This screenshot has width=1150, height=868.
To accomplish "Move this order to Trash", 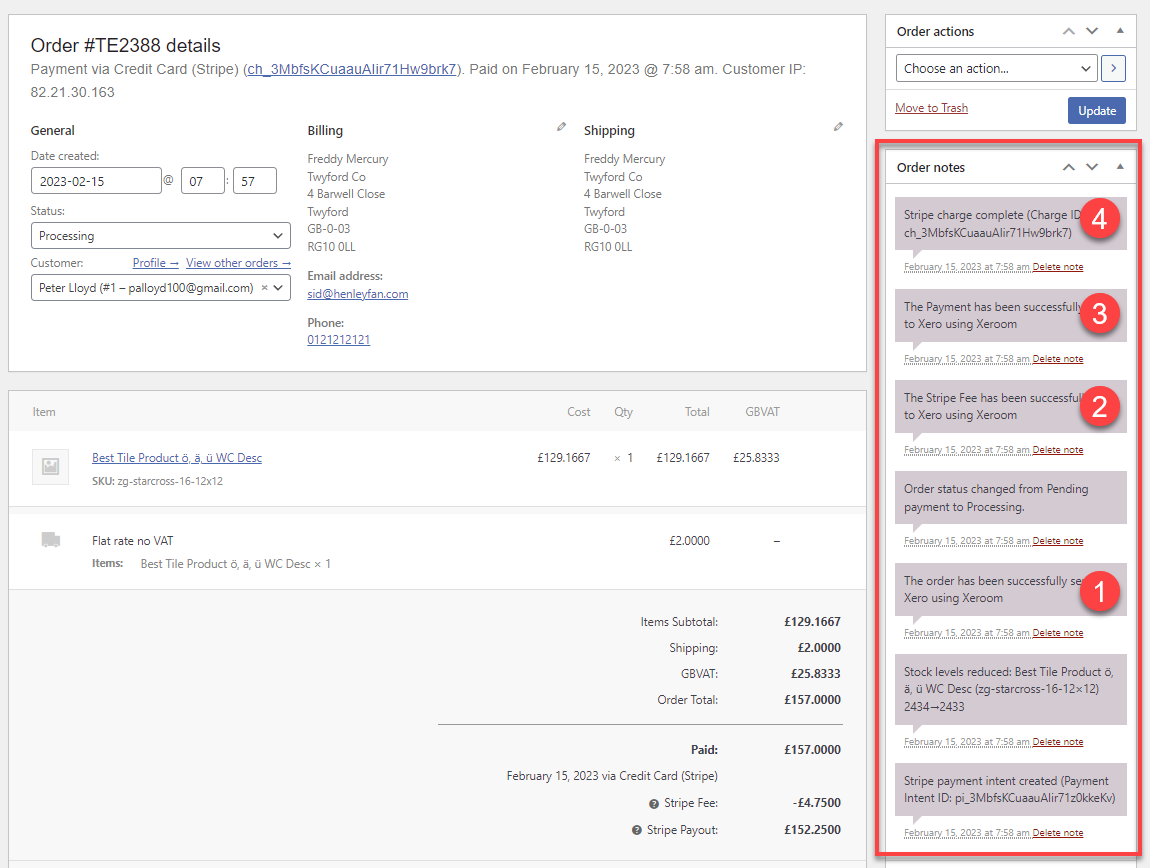I will tap(931, 108).
